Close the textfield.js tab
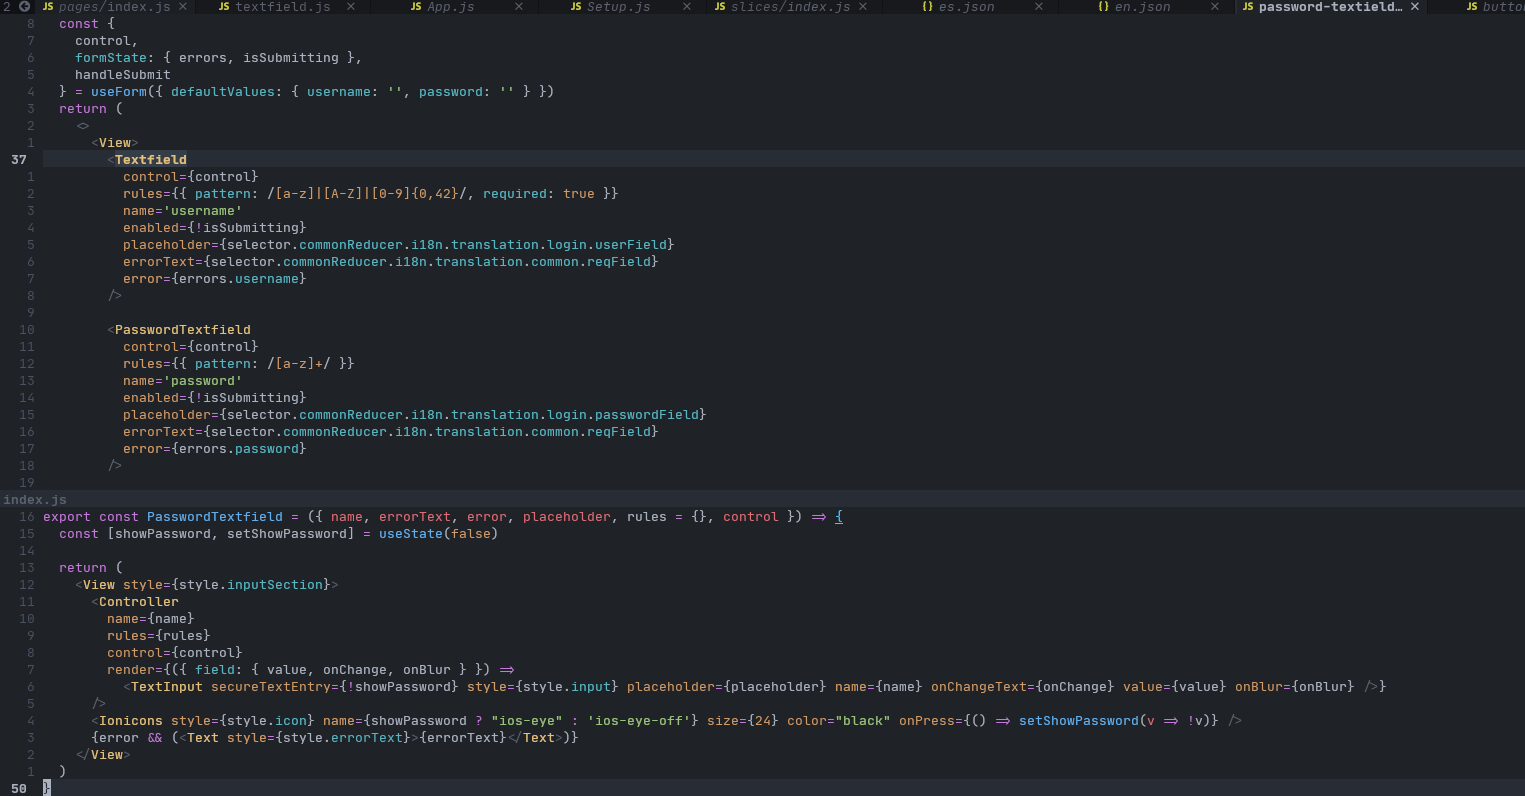The image size is (1525, 796). click(x=351, y=7)
